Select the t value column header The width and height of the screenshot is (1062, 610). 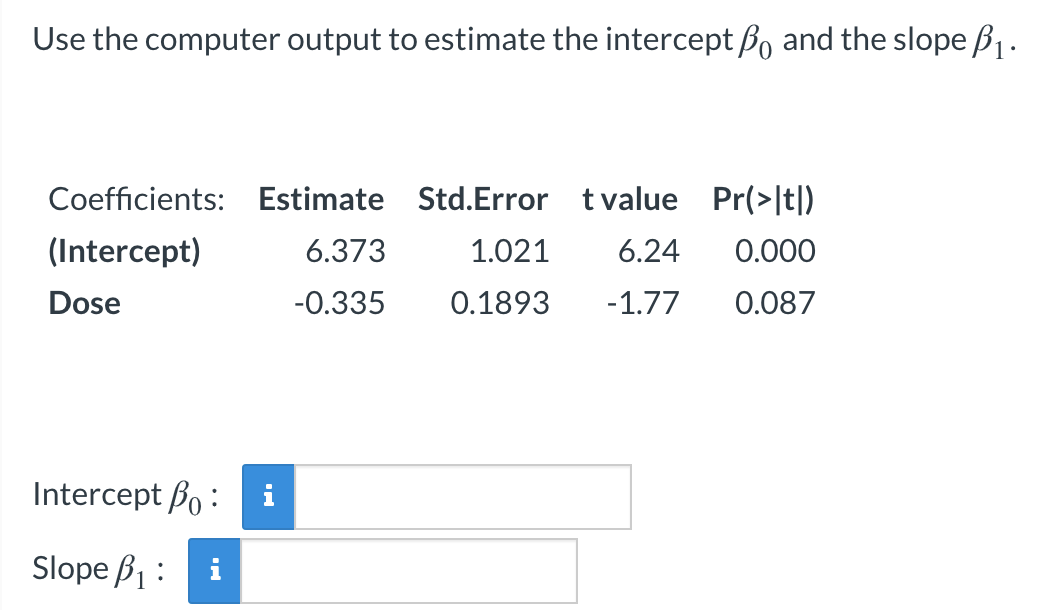pos(631,199)
